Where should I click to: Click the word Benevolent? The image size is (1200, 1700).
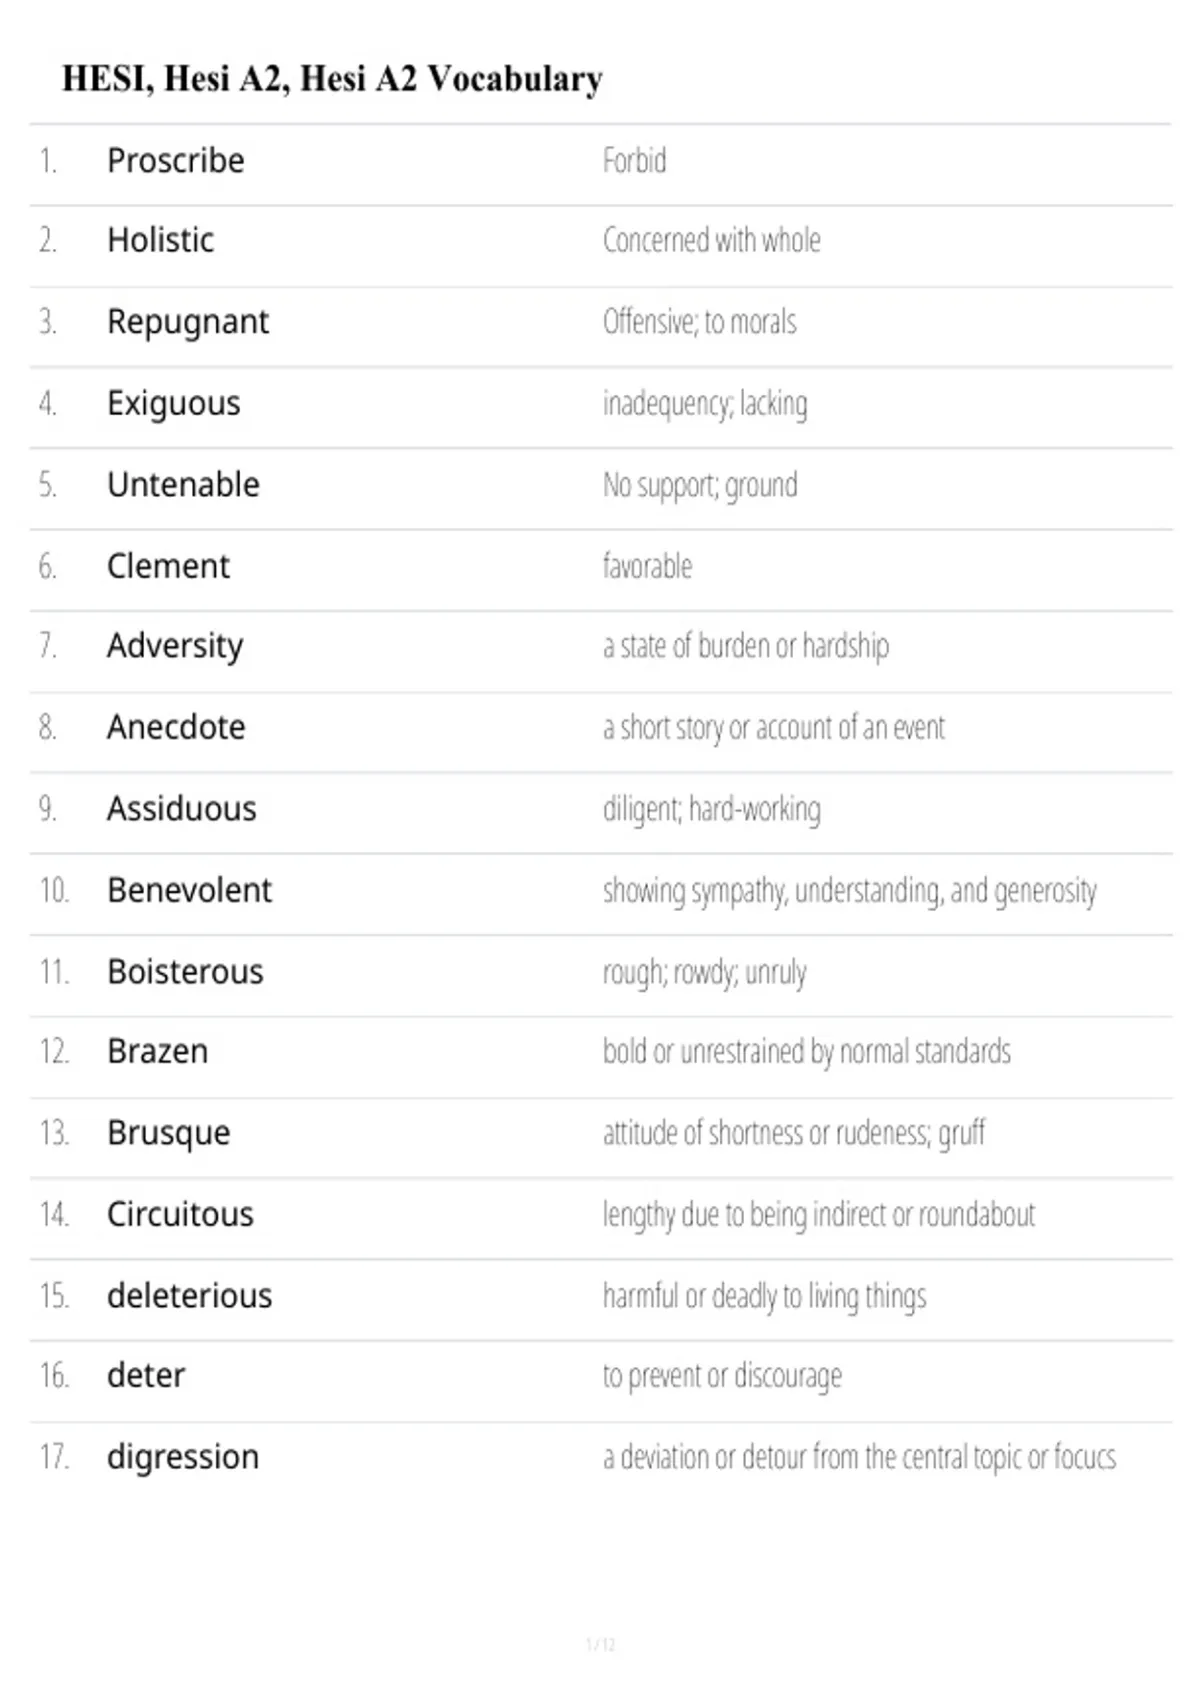tap(190, 890)
